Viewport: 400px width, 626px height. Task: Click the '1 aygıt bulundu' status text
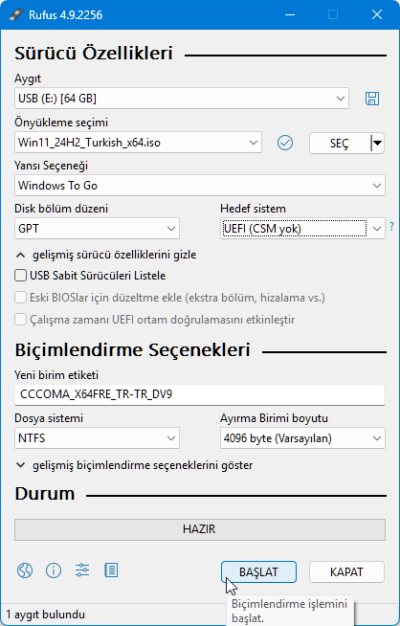(46, 614)
